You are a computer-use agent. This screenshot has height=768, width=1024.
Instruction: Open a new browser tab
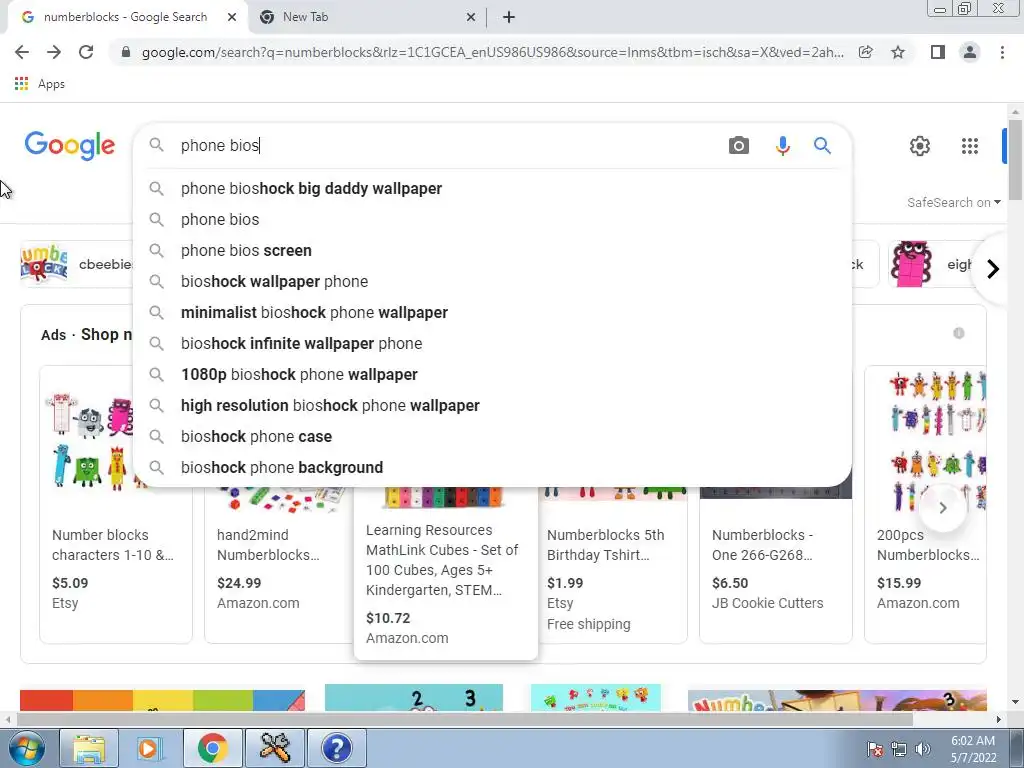(x=509, y=18)
